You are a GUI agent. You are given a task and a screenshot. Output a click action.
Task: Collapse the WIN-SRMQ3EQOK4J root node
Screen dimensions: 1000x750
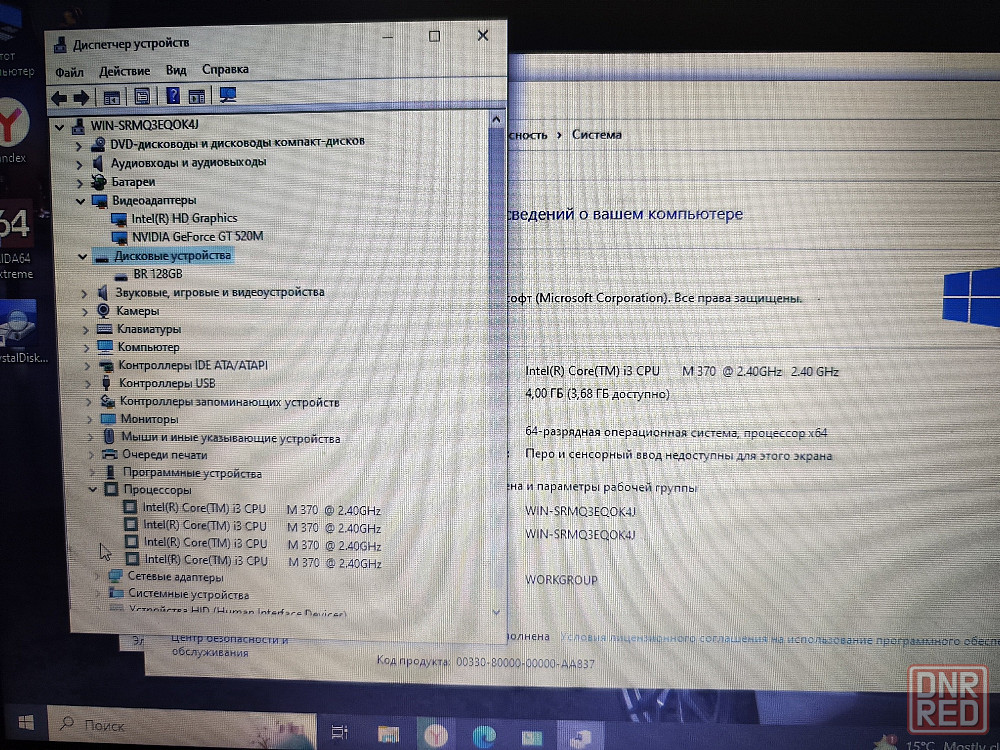click(x=60, y=127)
